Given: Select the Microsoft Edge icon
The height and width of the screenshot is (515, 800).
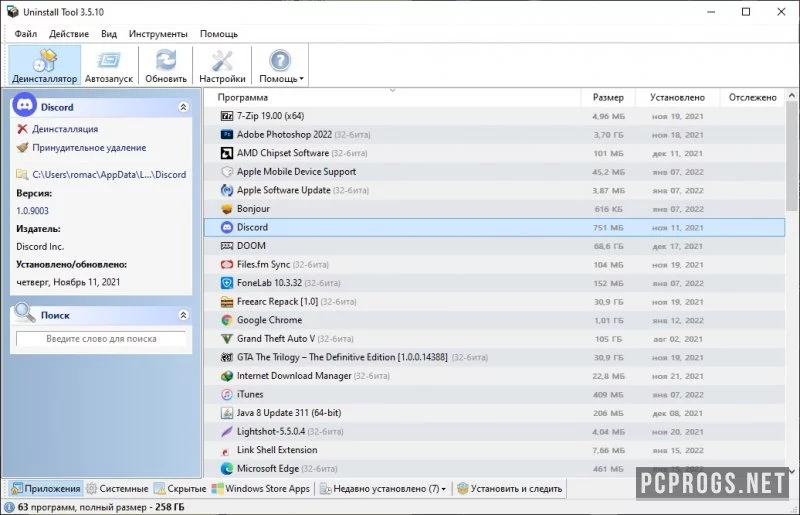Looking at the screenshot, I should (227, 469).
